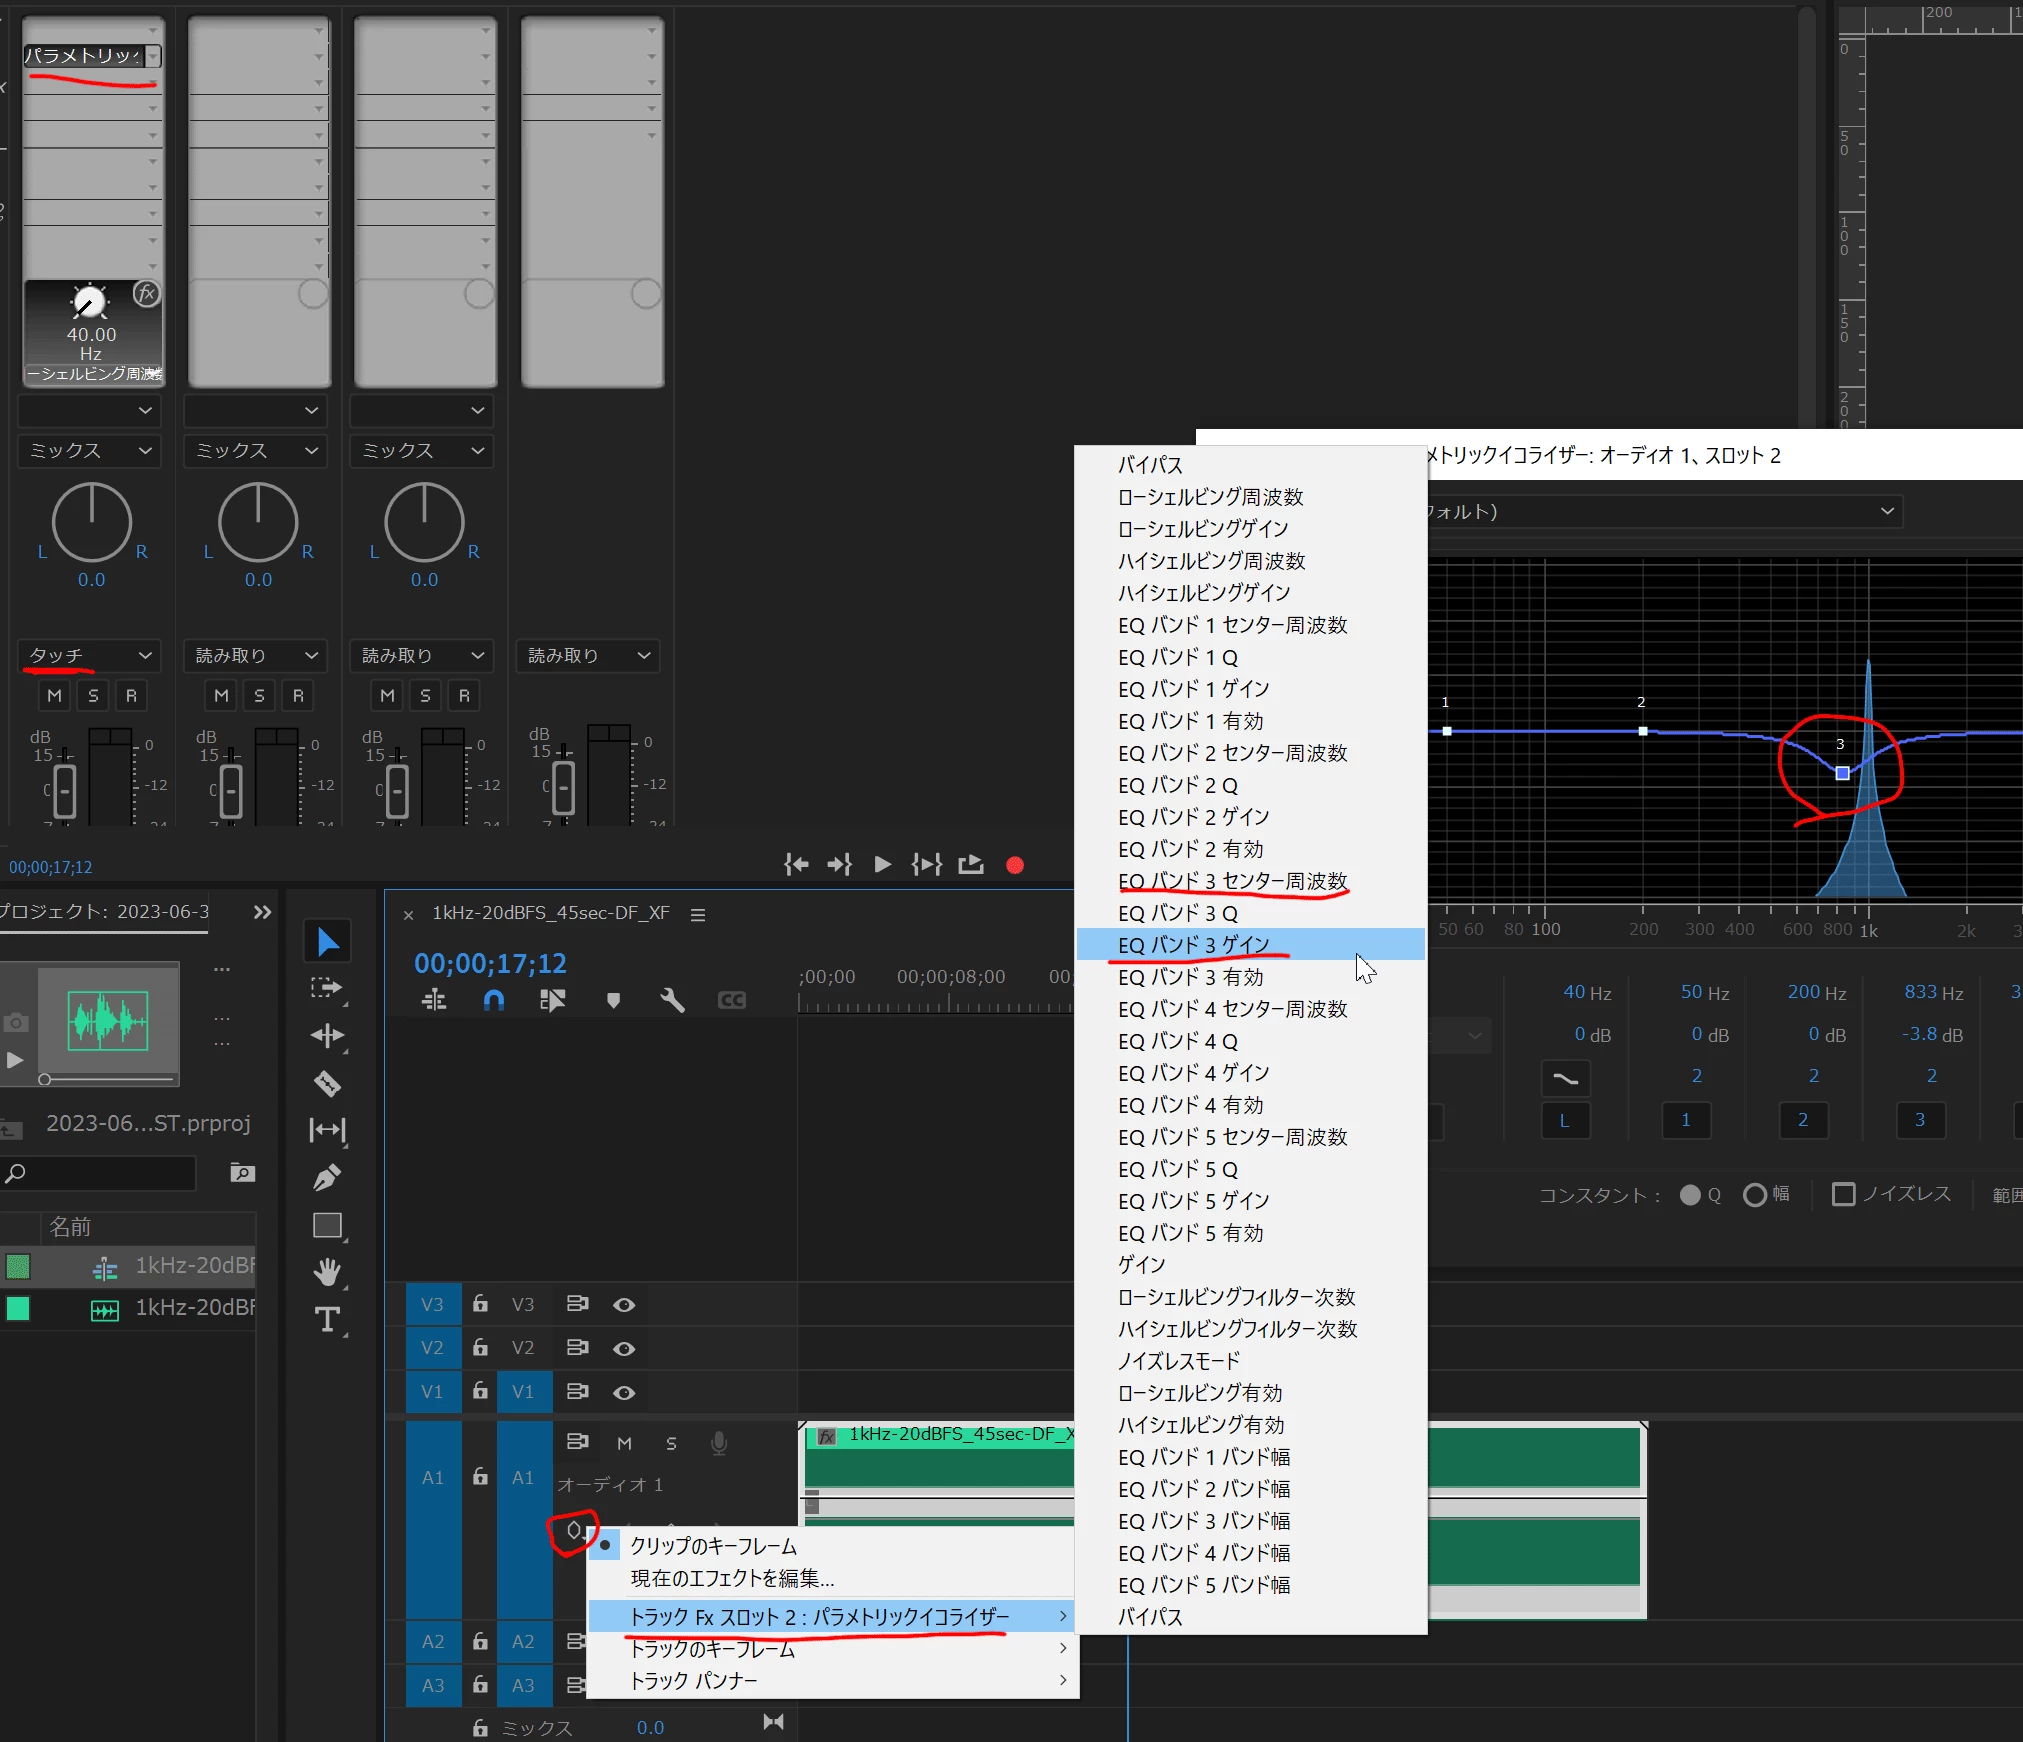Toggle the V3 track eye visibility

pyautogui.click(x=624, y=1305)
